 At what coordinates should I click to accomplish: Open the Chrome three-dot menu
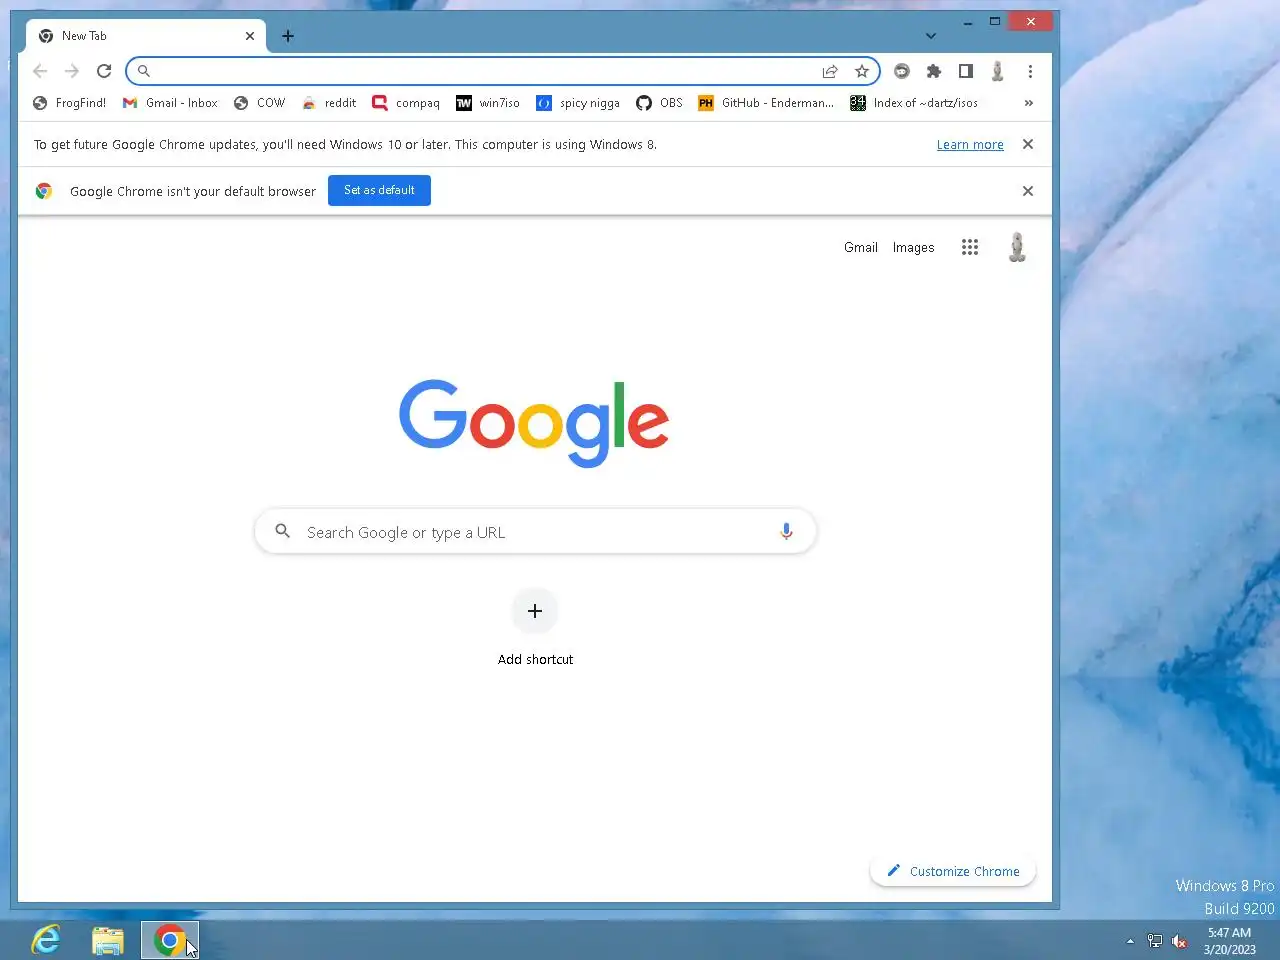[1030, 71]
